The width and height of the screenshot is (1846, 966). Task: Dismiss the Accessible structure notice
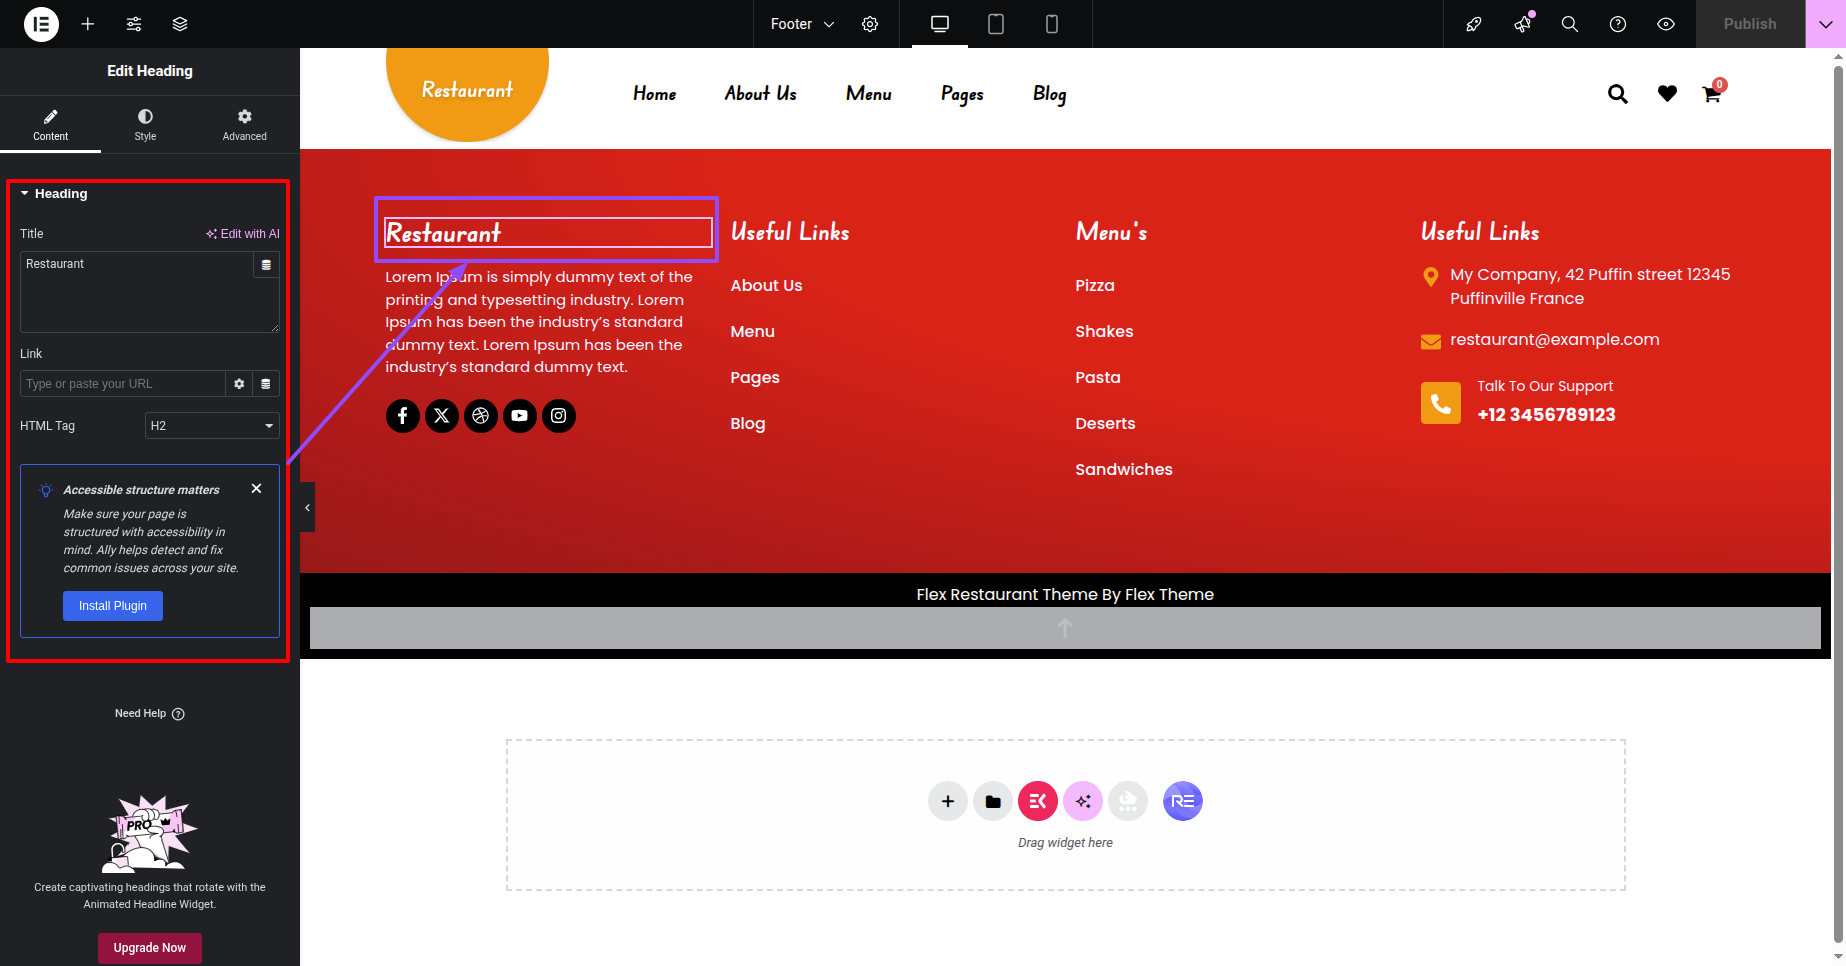pos(257,489)
